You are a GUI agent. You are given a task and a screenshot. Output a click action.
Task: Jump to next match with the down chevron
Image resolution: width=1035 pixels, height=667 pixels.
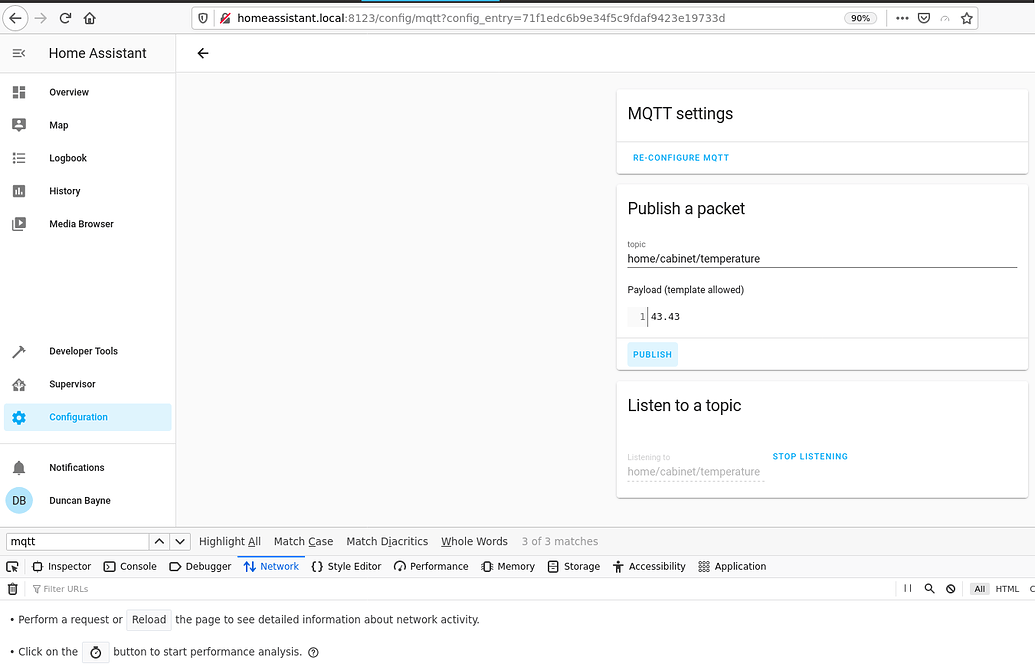click(179, 541)
